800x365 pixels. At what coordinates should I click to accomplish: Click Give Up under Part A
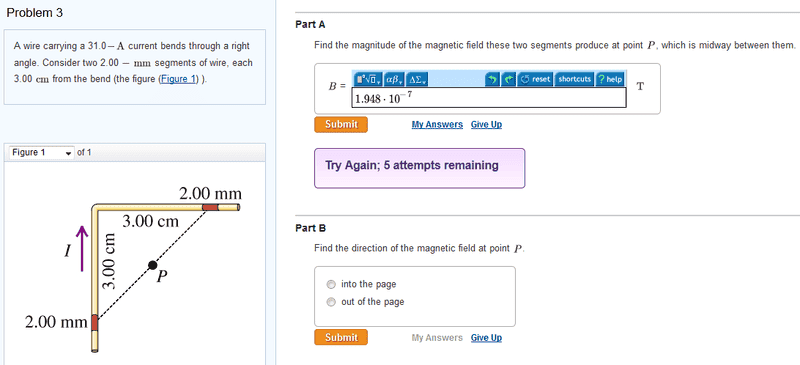pyautogui.click(x=486, y=125)
